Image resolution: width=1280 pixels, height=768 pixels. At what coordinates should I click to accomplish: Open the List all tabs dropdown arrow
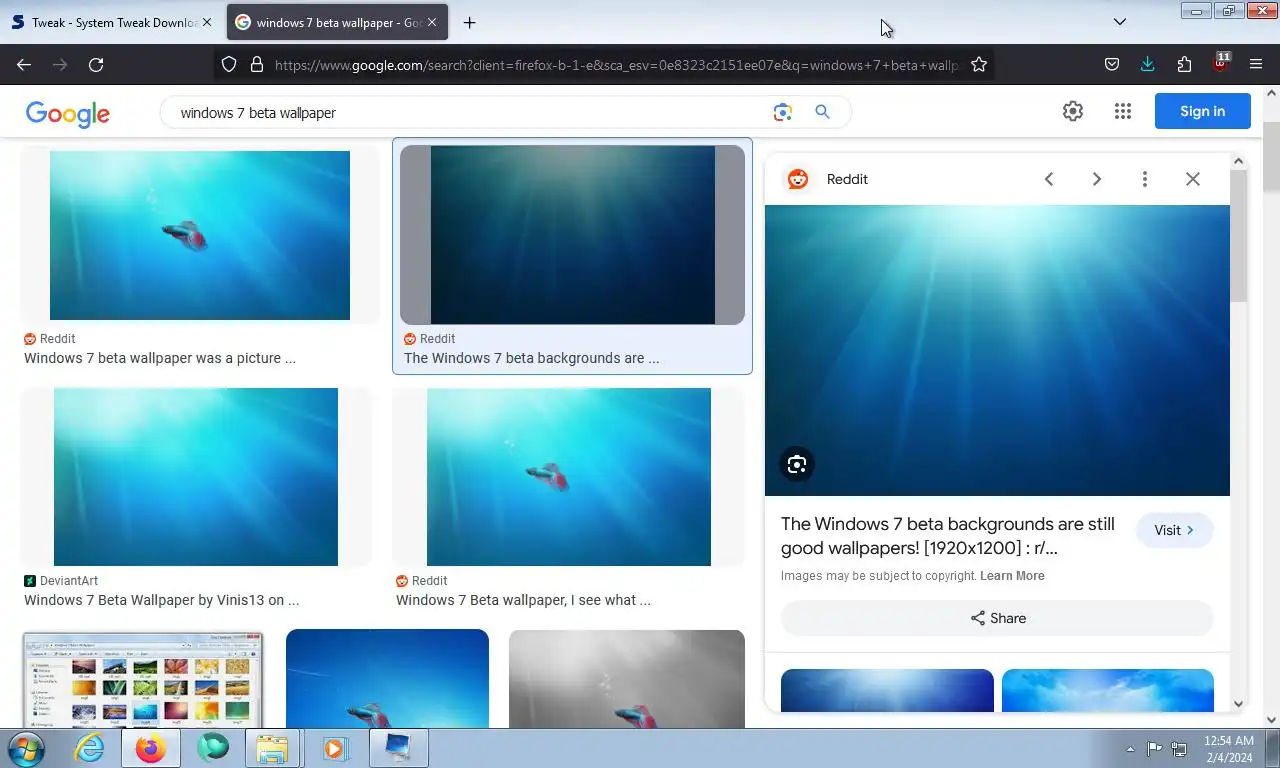[1120, 22]
